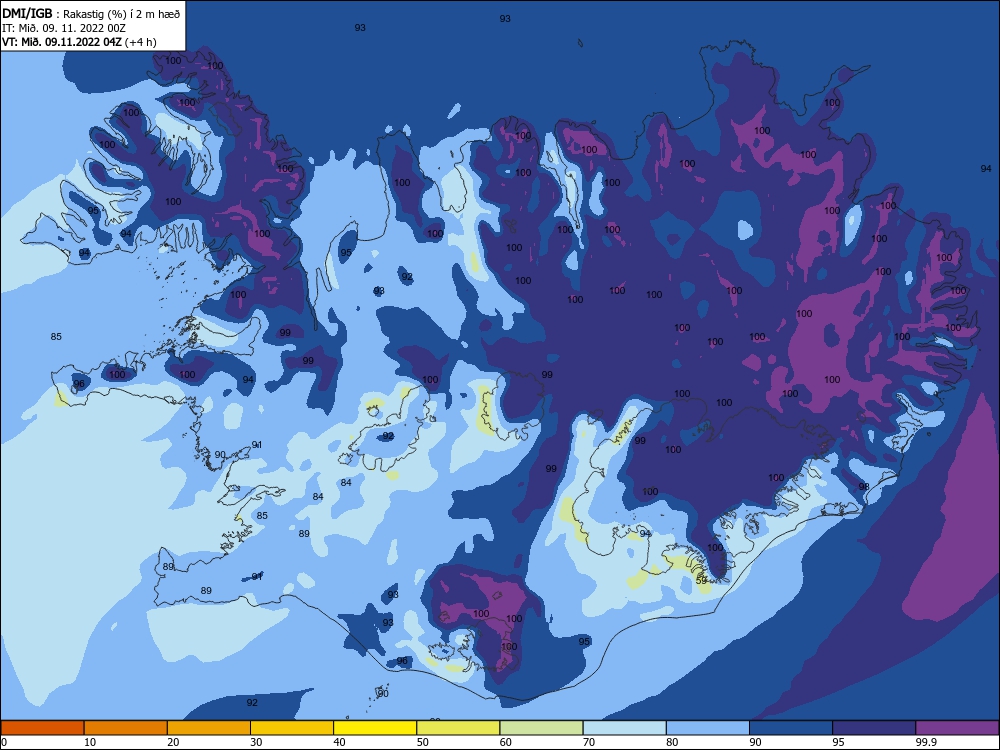Choose the 70–80 pale blue legend swatch
The width and height of the screenshot is (1000, 750).
(624, 728)
